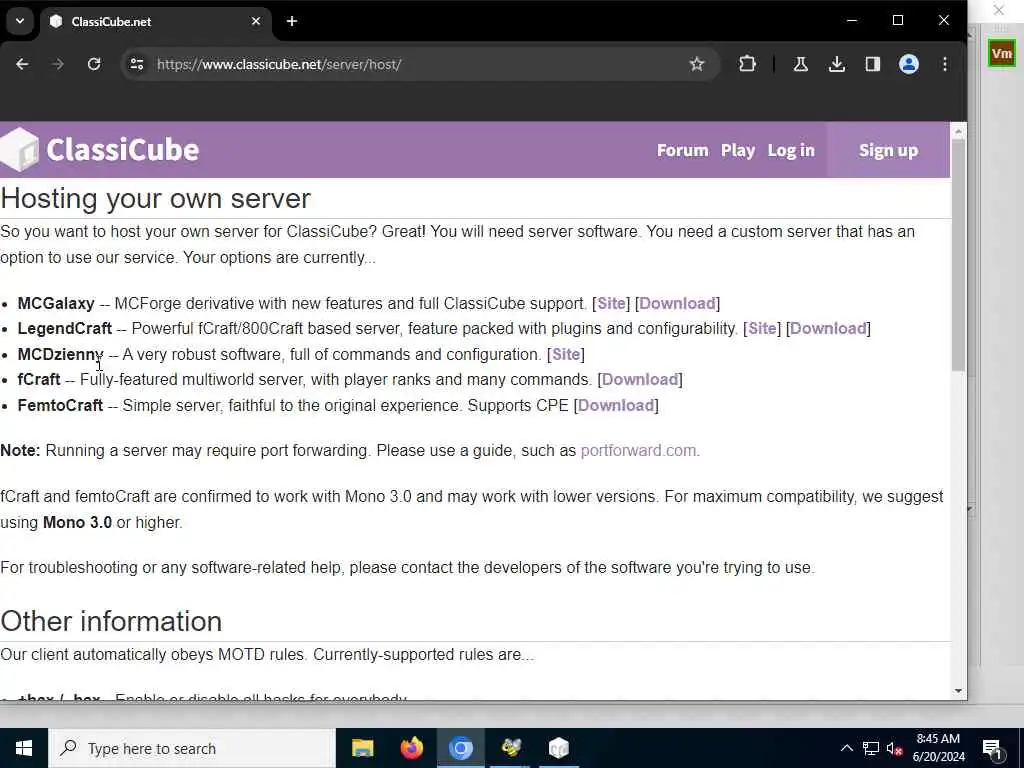Open the Windows Start menu
The image size is (1024, 768).
pos(24,748)
